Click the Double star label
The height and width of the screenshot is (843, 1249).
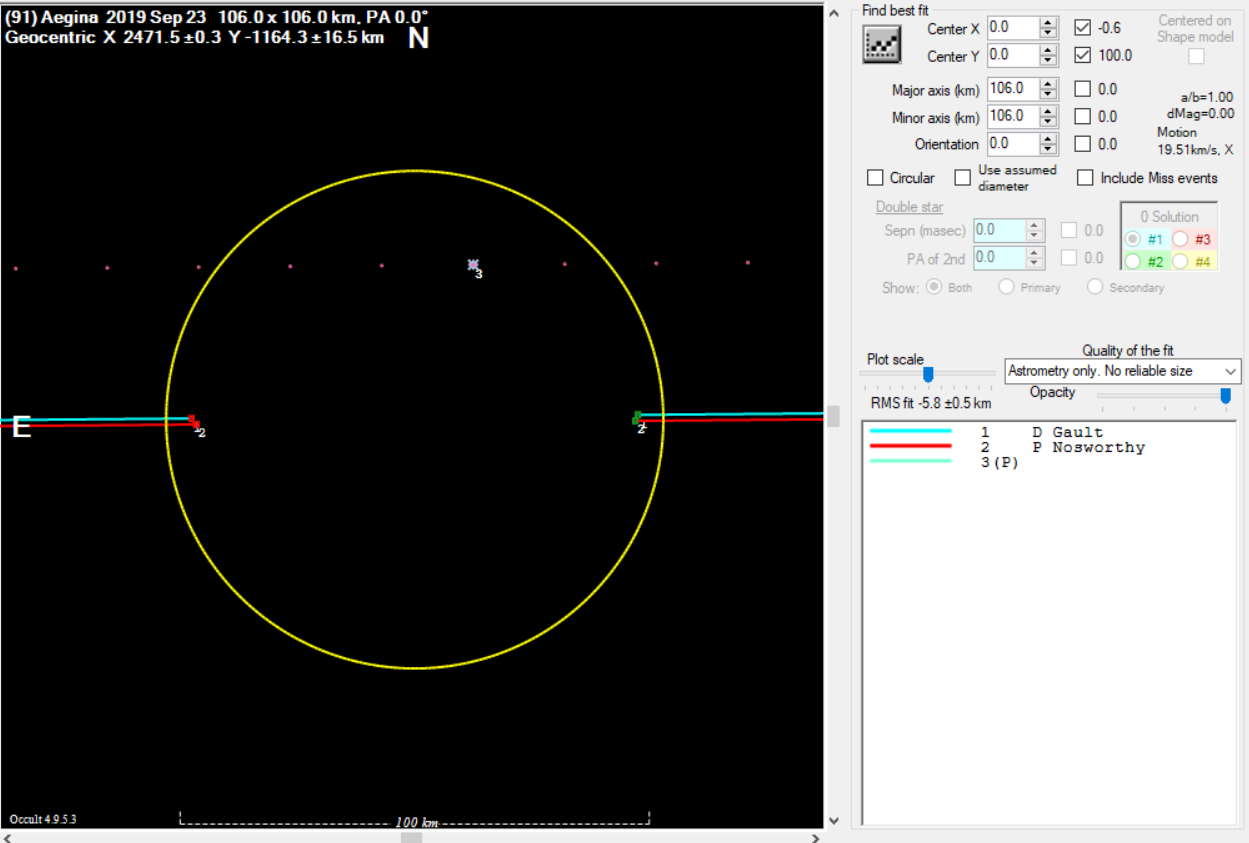910,207
